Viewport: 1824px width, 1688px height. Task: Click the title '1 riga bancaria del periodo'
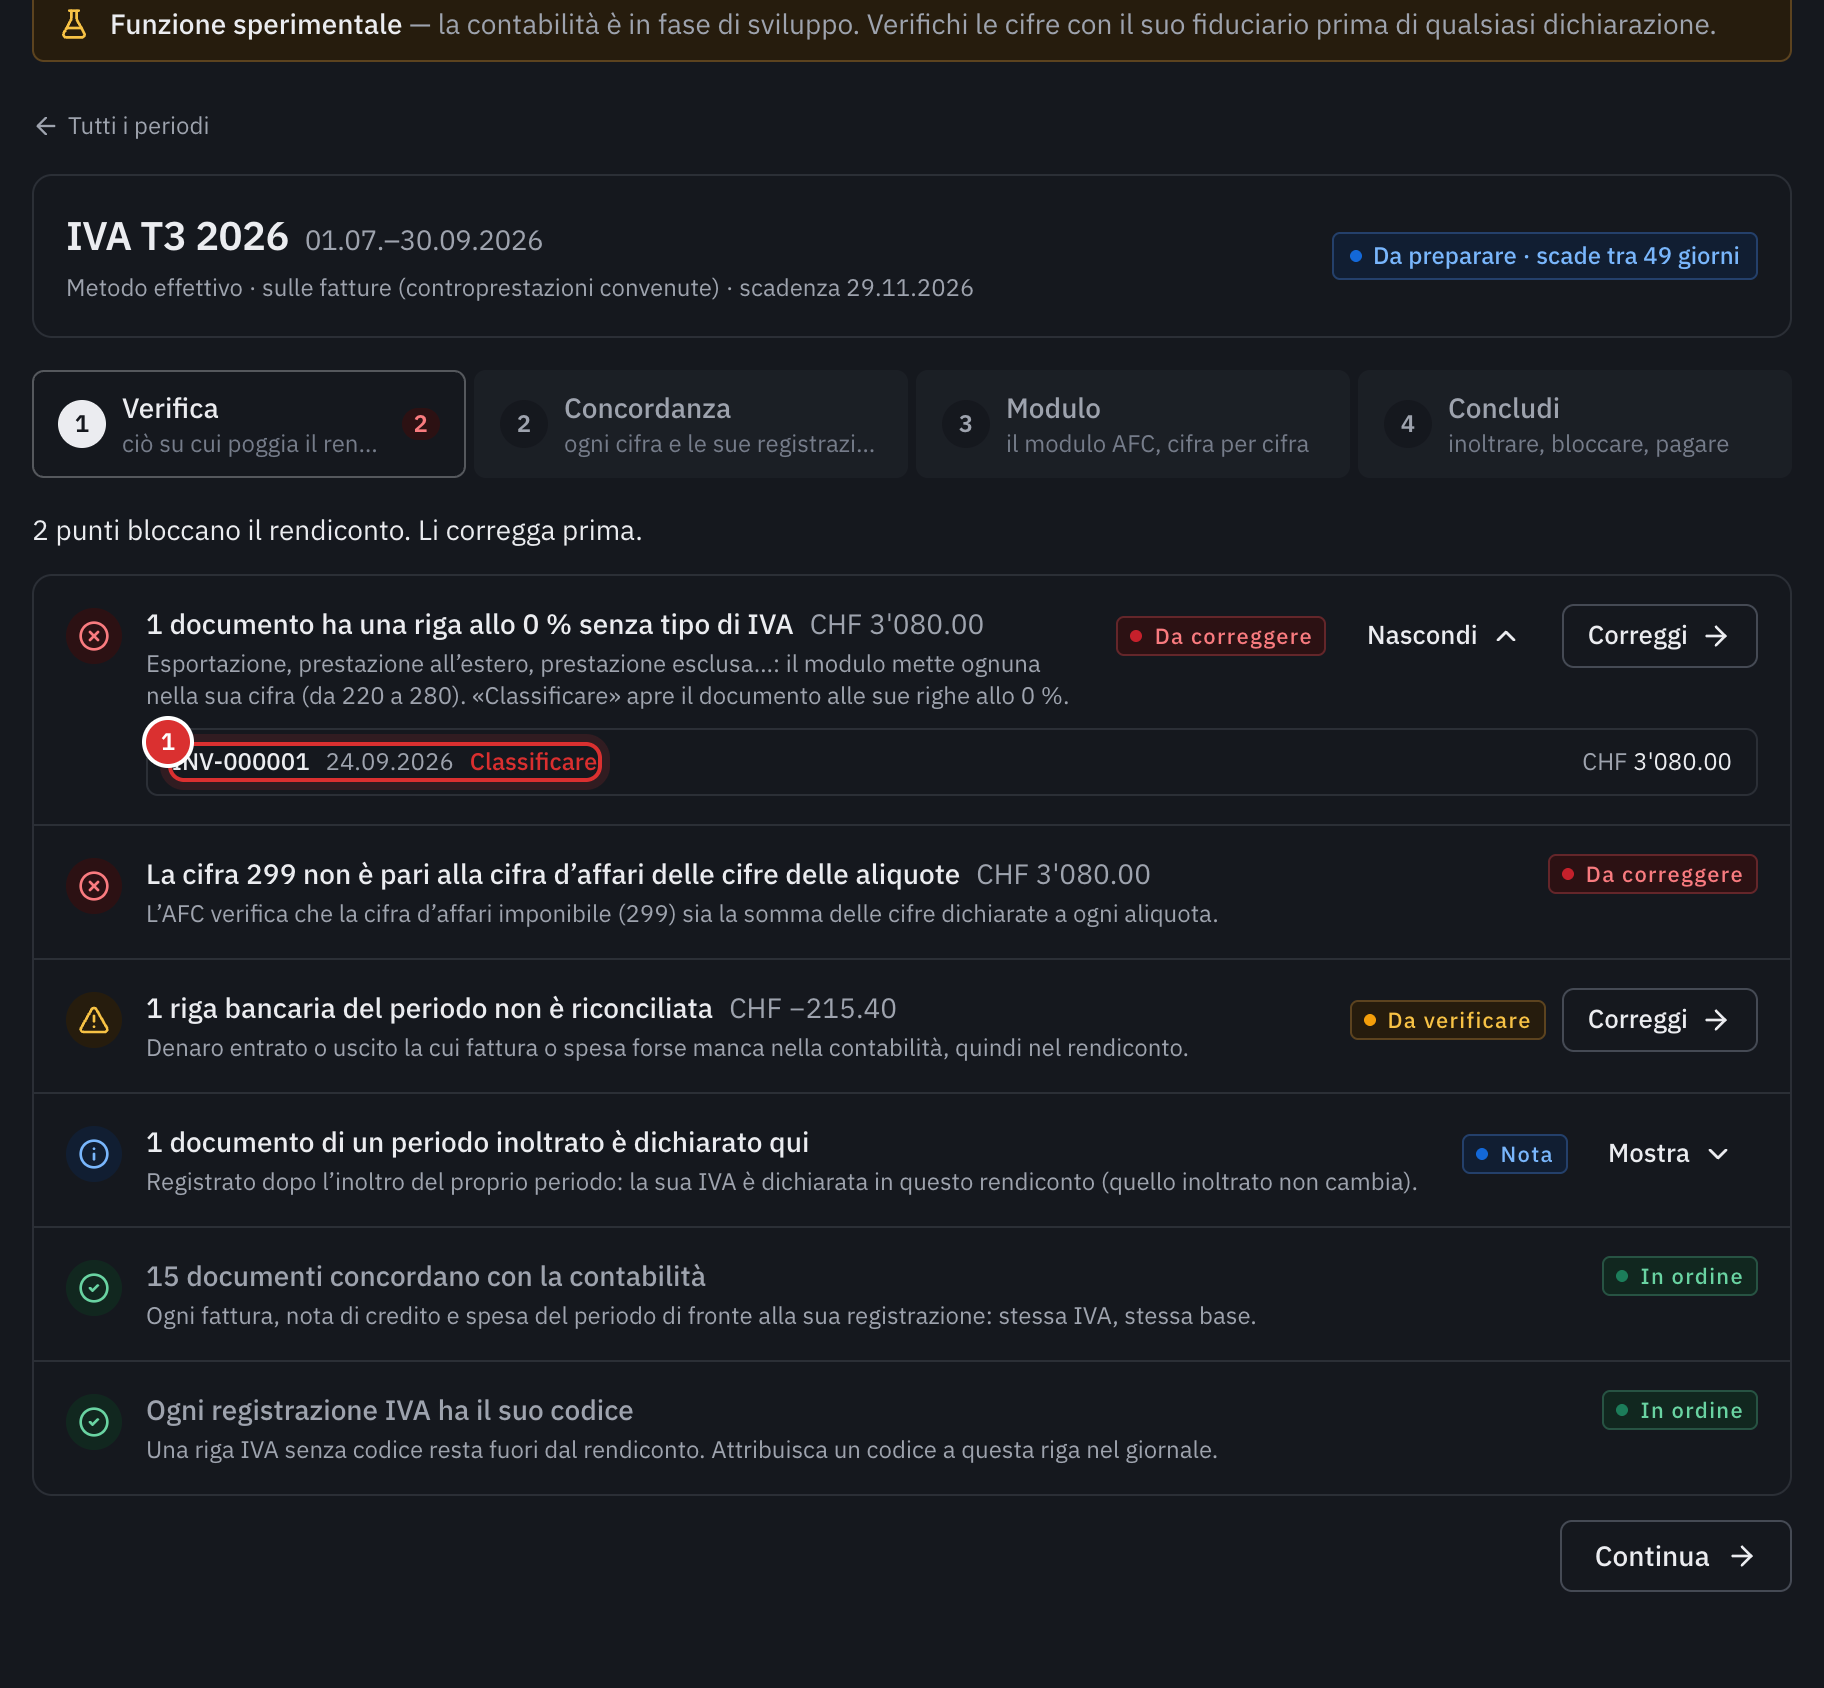(430, 1008)
